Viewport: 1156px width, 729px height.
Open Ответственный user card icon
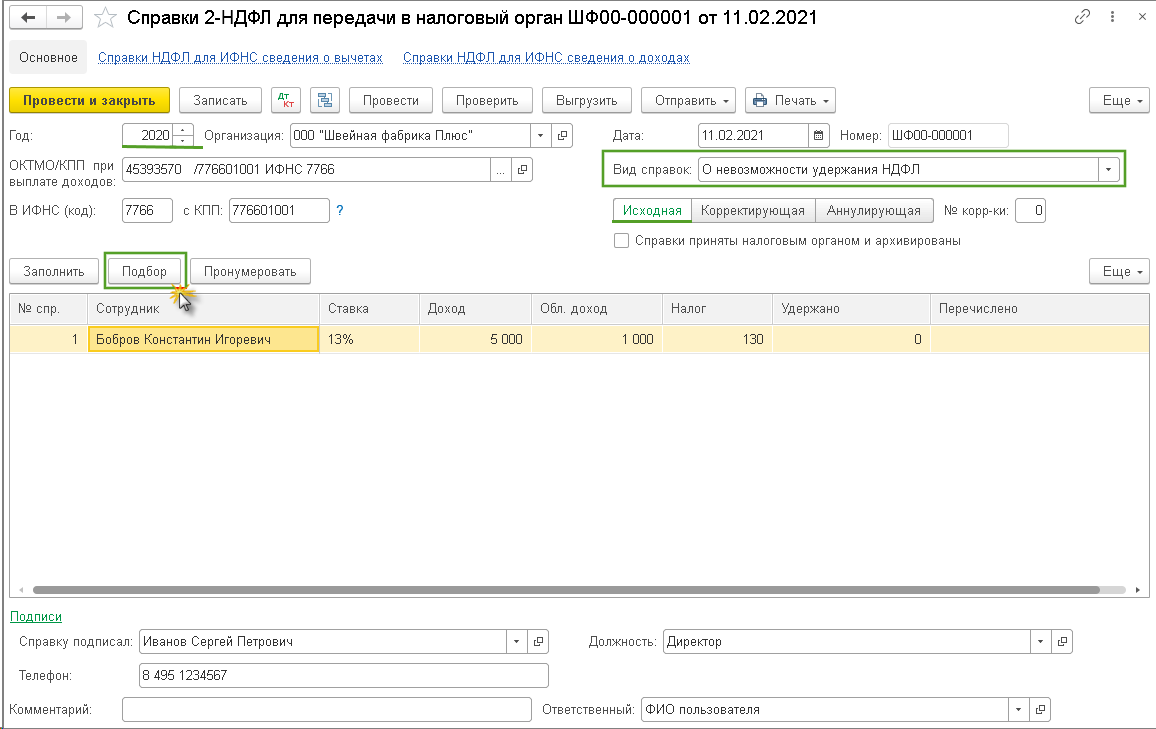click(x=1040, y=709)
